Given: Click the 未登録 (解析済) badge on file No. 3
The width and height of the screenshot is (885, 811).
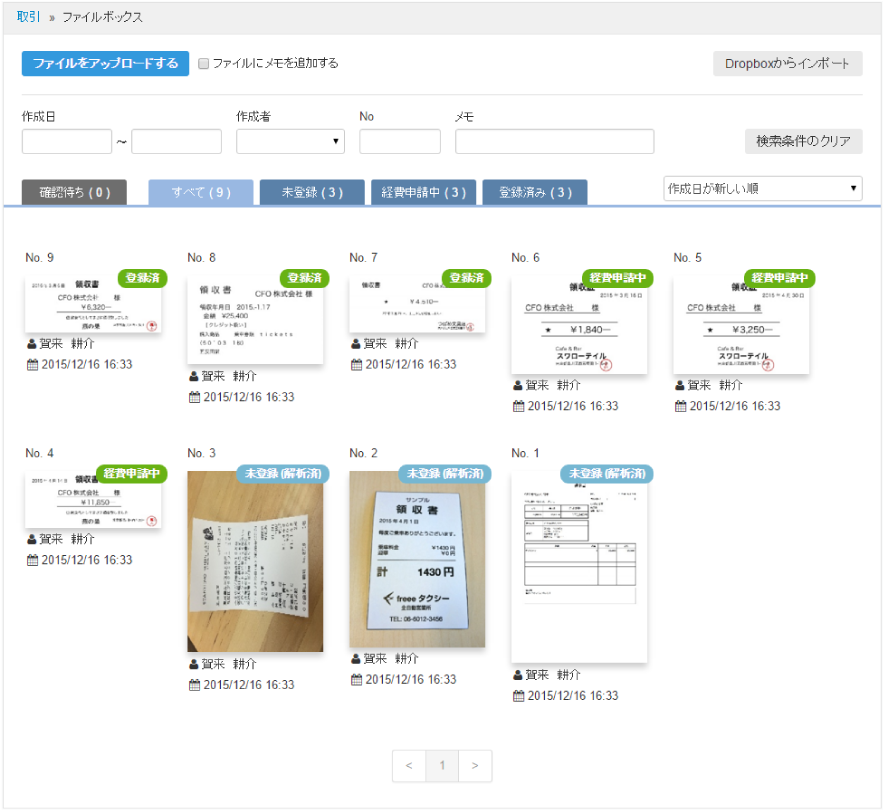Looking at the screenshot, I should 280,474.
